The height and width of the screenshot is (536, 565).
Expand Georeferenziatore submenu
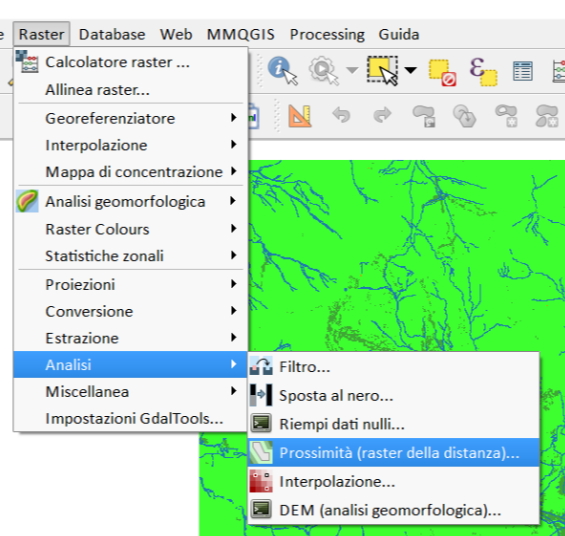click(x=130, y=118)
